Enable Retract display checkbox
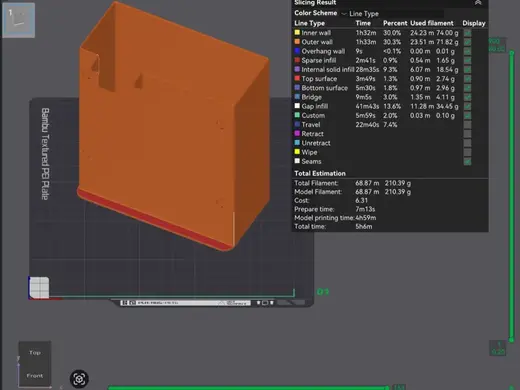The image size is (520, 390). click(x=467, y=134)
